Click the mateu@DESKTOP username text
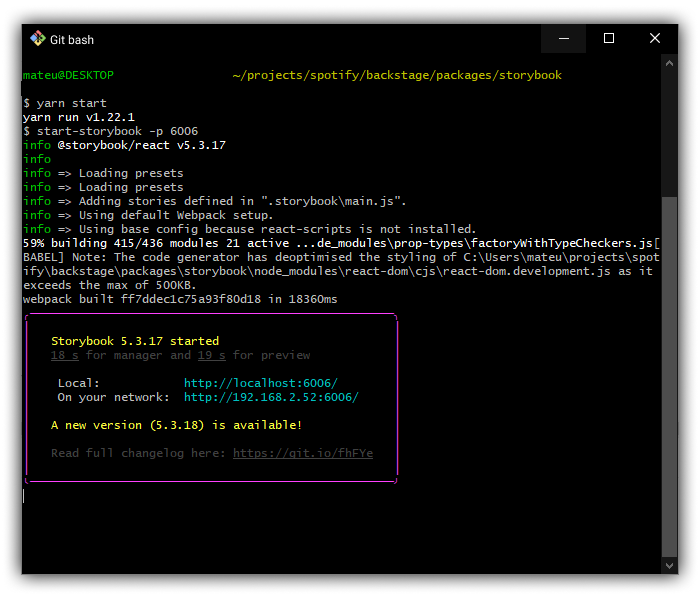Image resolution: width=700 pixels, height=600 pixels. [68, 75]
